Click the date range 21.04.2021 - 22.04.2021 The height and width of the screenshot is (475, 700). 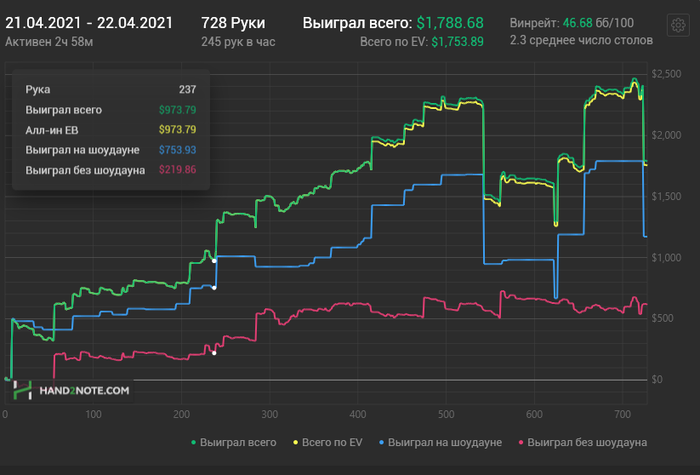coord(89,23)
